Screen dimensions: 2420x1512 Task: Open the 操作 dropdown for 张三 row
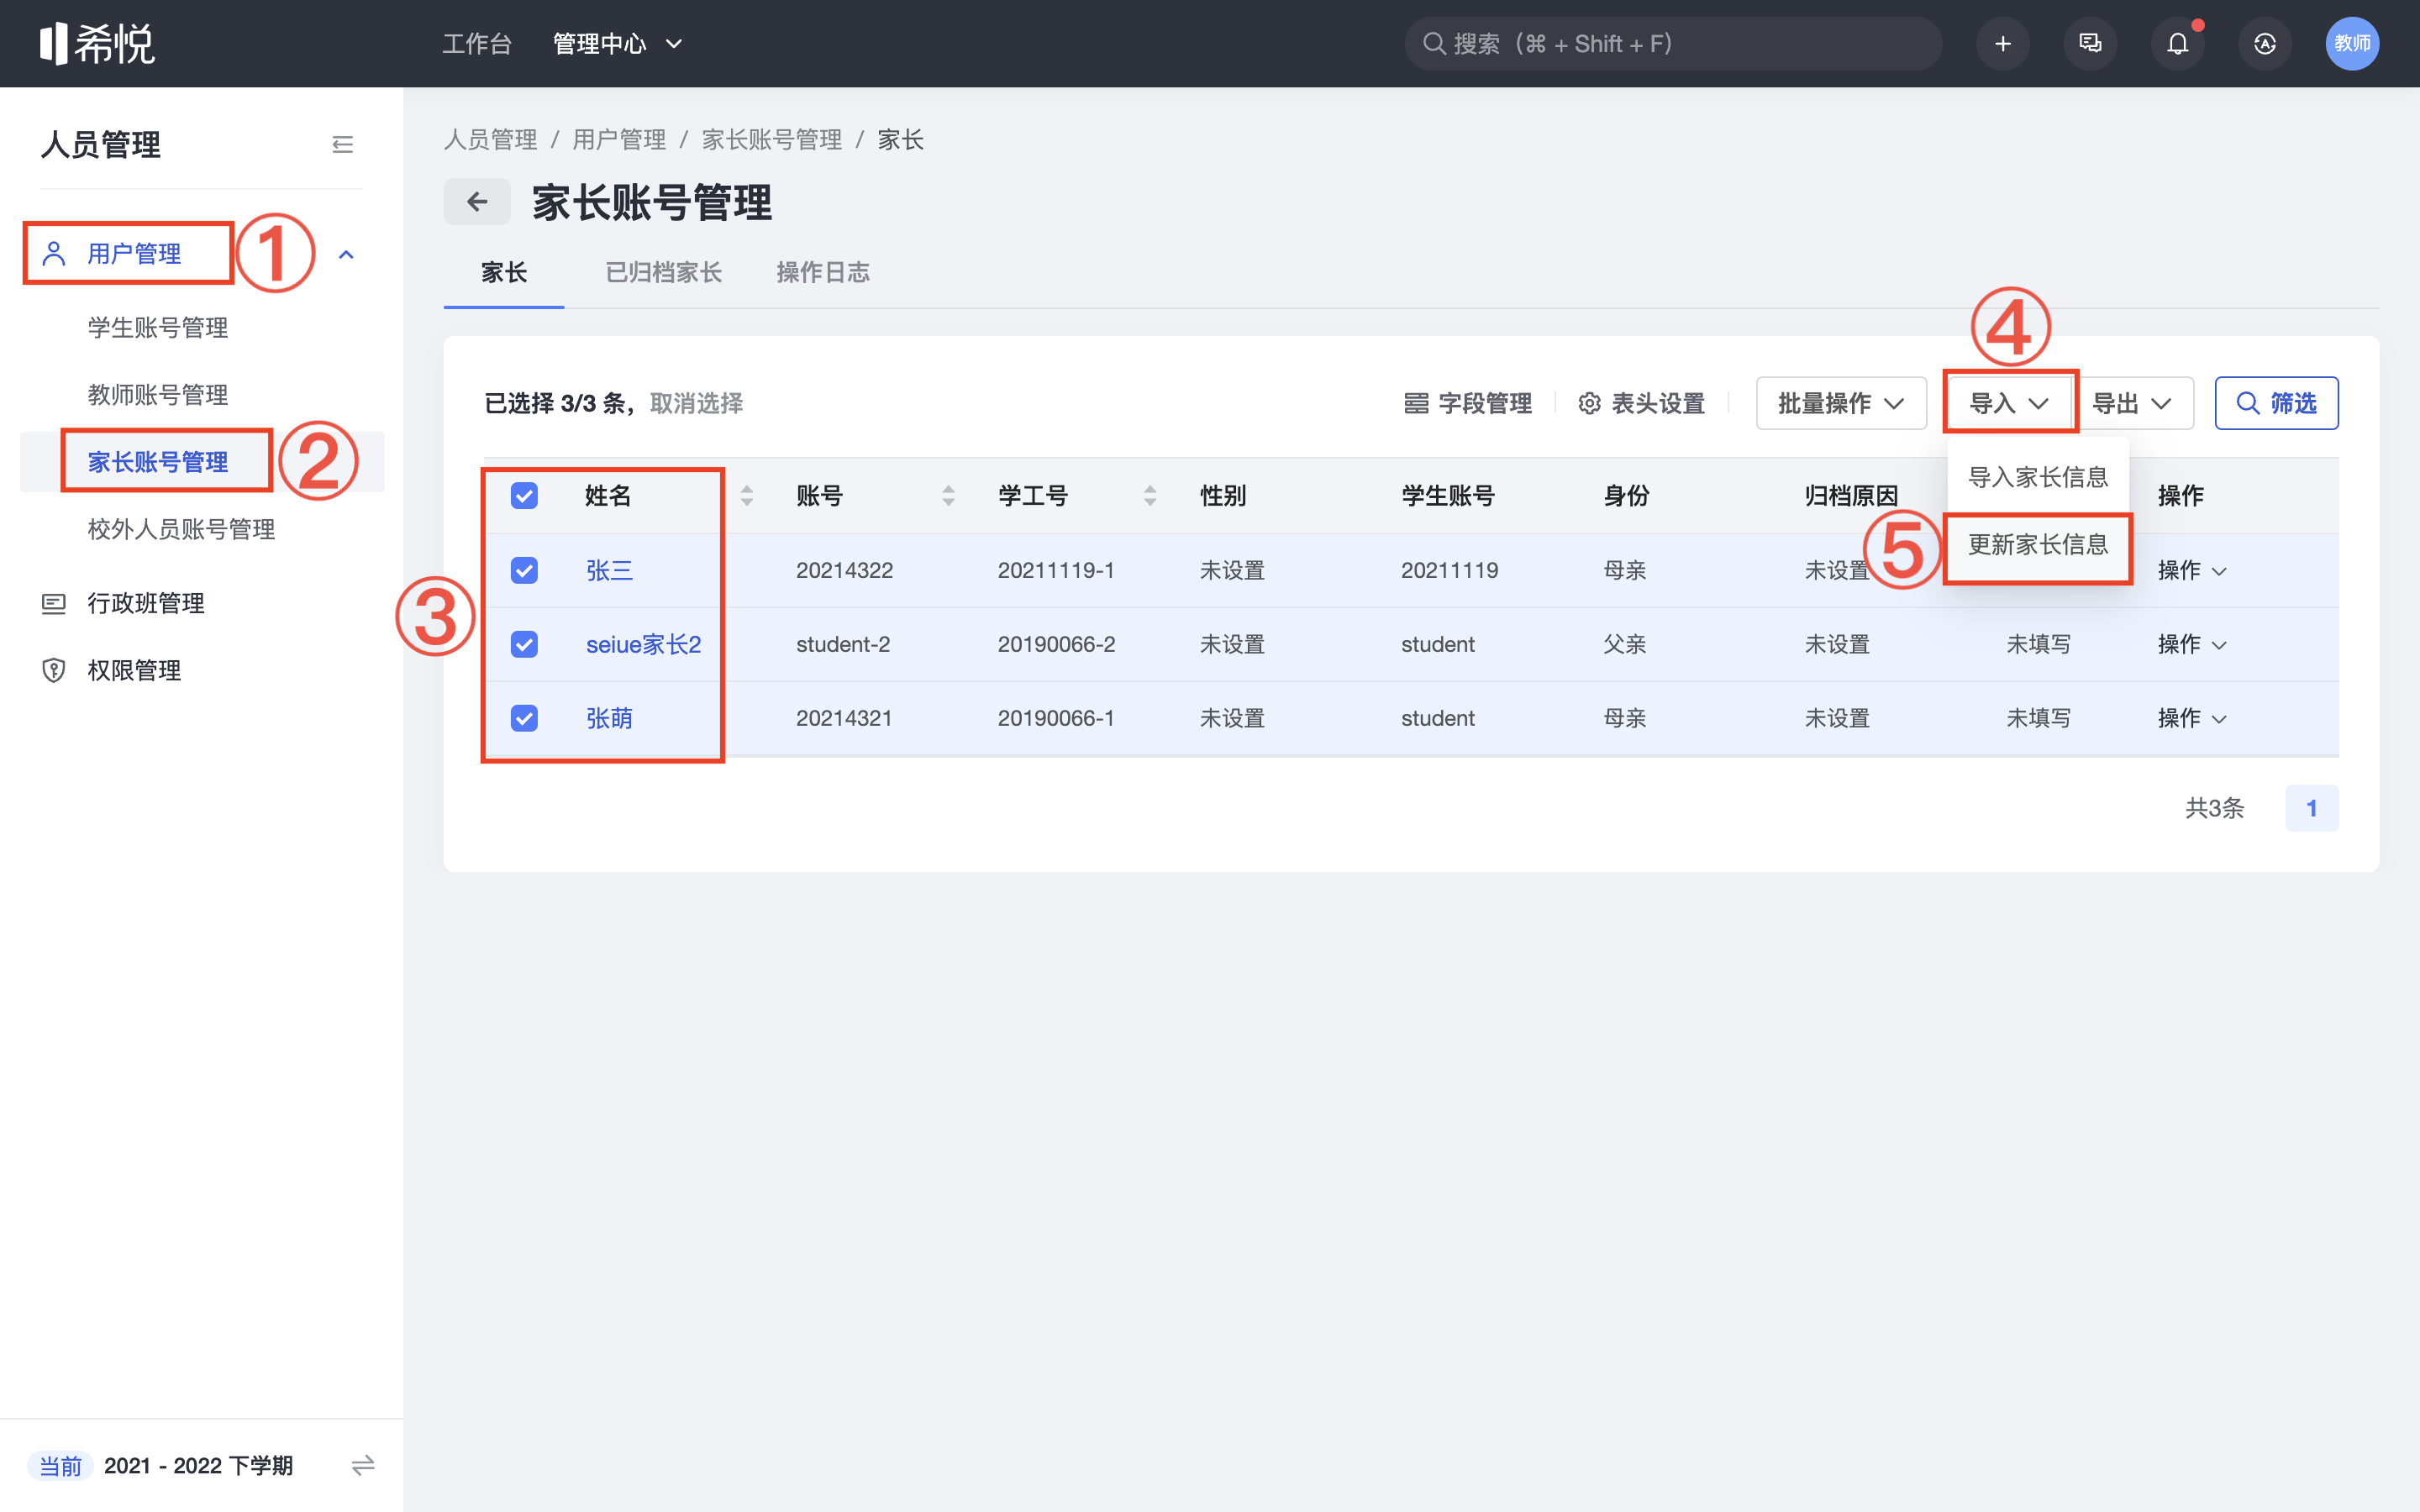[2192, 570]
